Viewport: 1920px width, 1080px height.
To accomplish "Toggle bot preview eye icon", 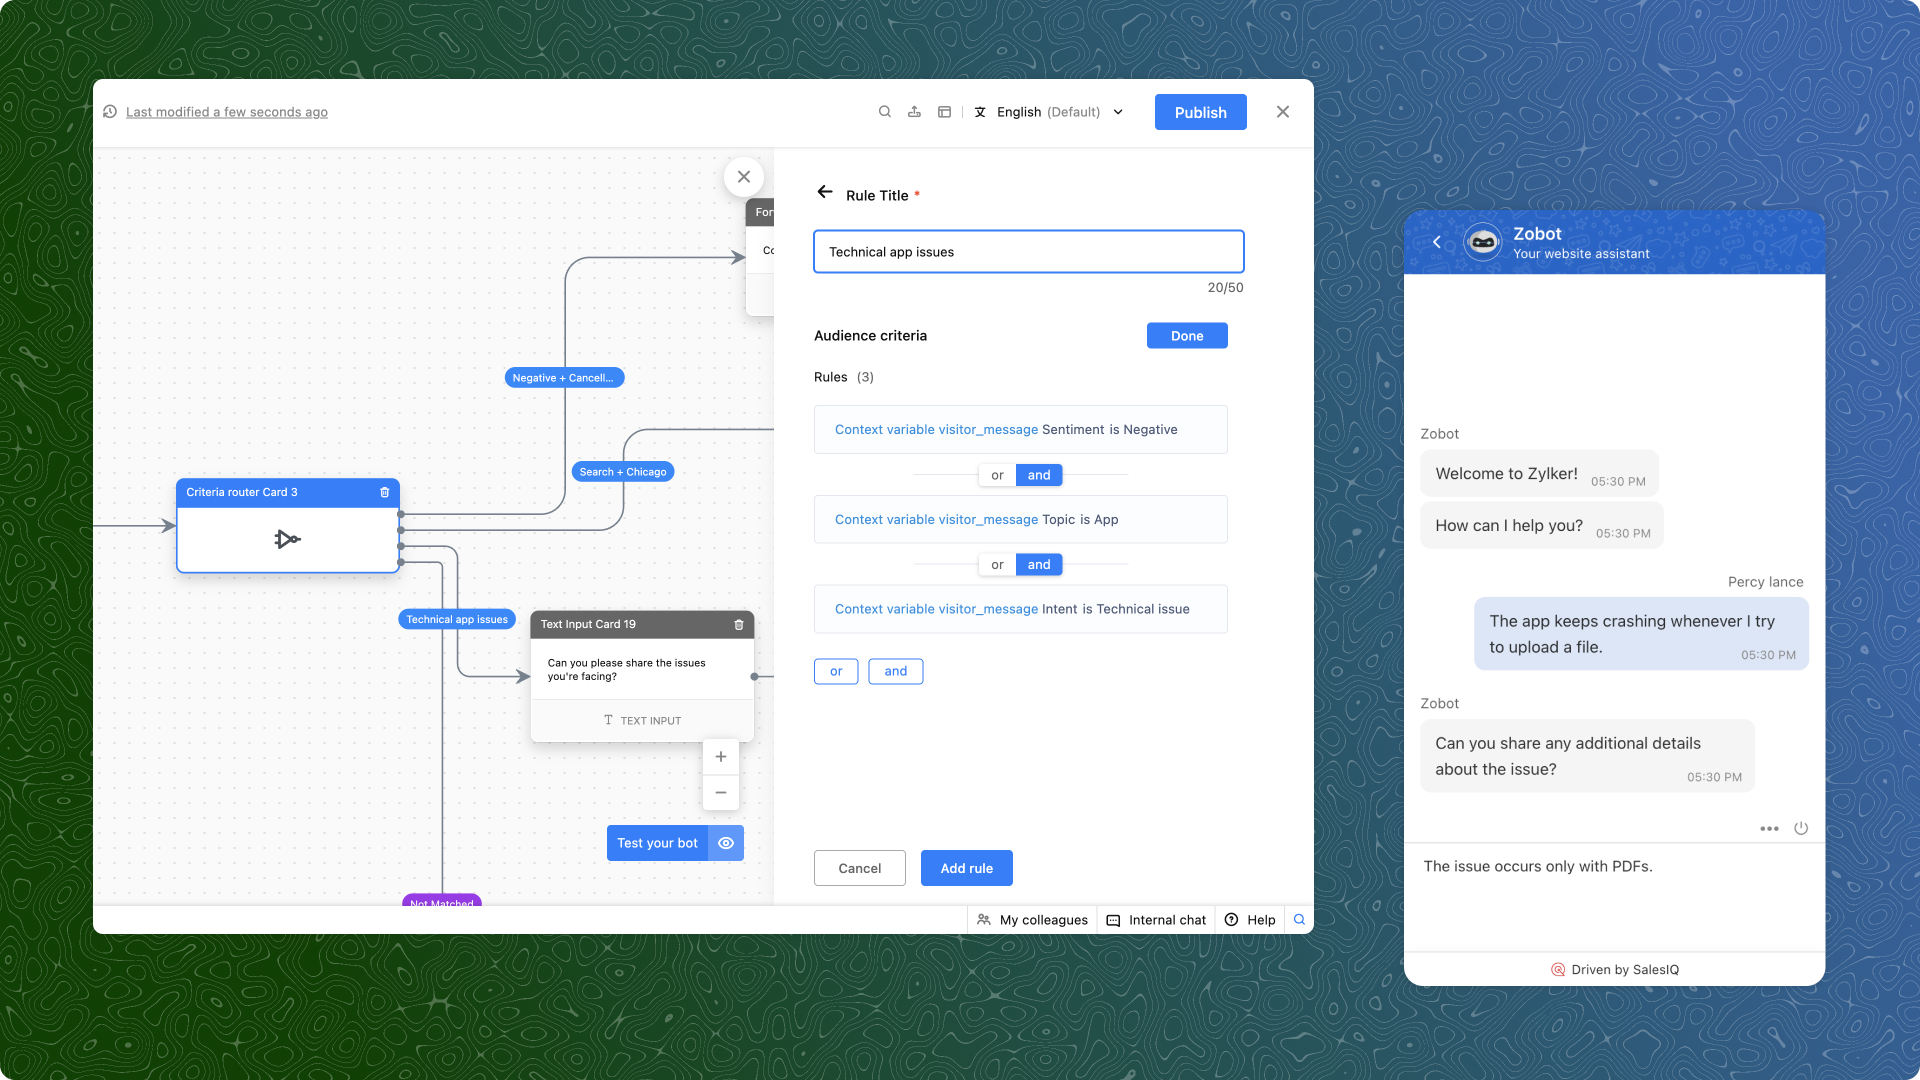I will coord(726,843).
